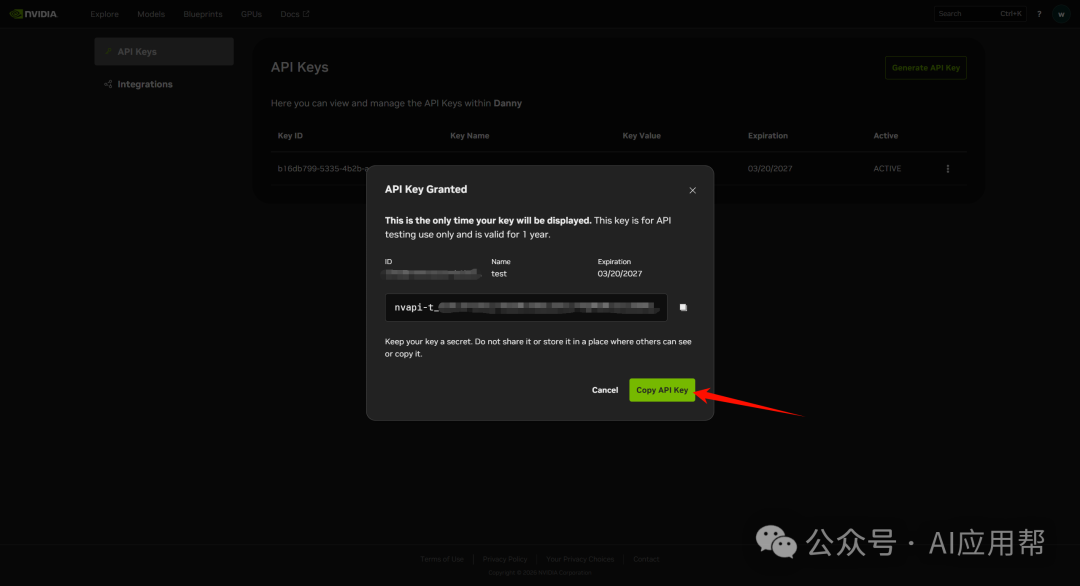Open the Explore menu
The height and width of the screenshot is (586, 1080).
(104, 14)
